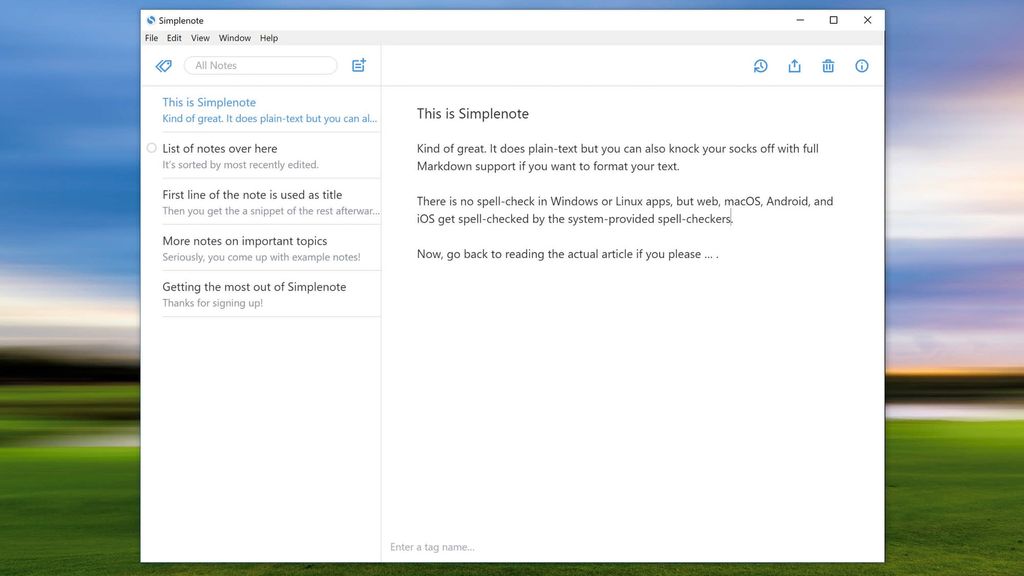This screenshot has height=576, width=1024.
Task: Create a new note
Action: (x=358, y=65)
